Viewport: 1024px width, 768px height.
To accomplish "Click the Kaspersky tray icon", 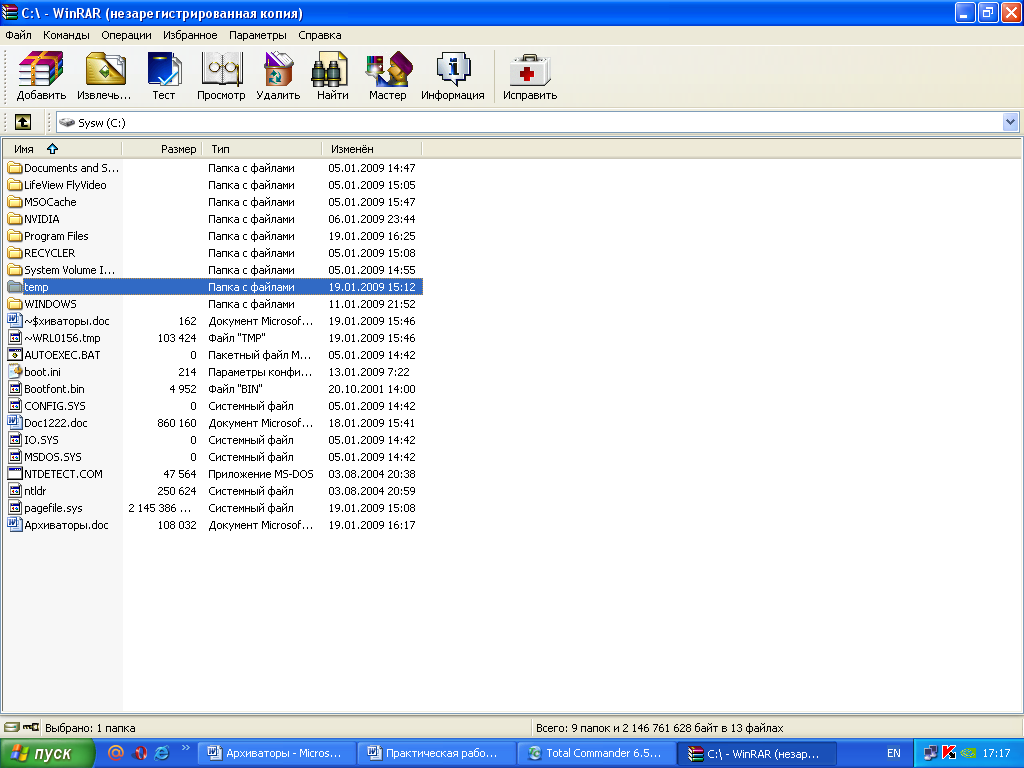I will pyautogui.click(x=949, y=753).
